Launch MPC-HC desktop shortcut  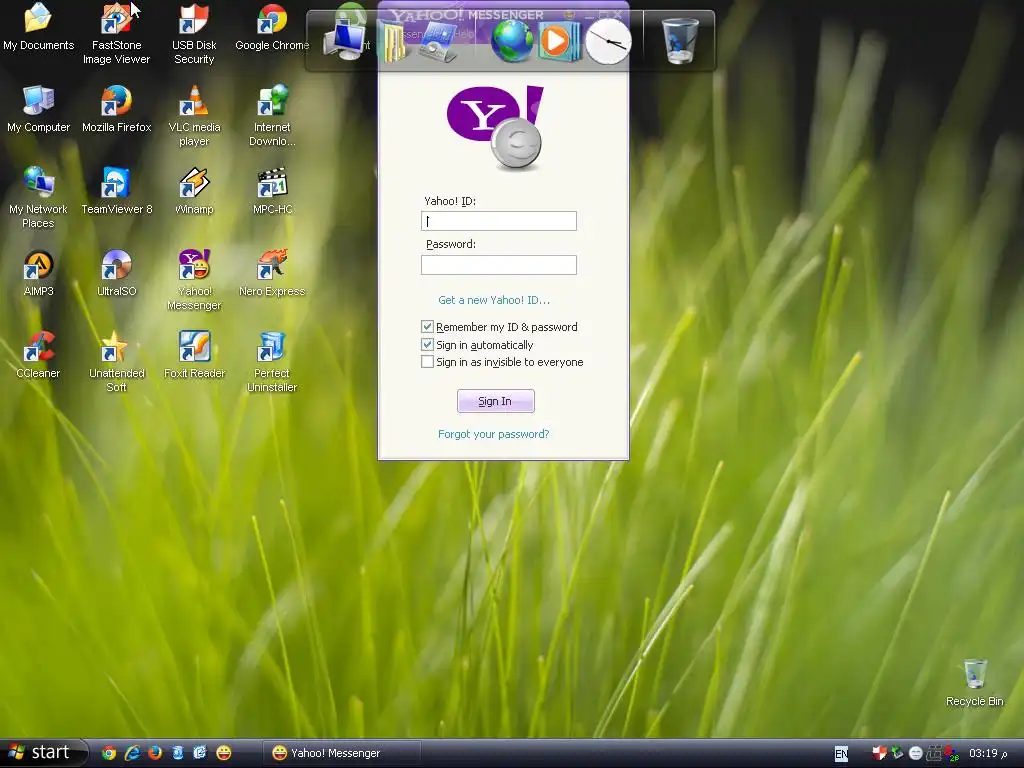(272, 191)
